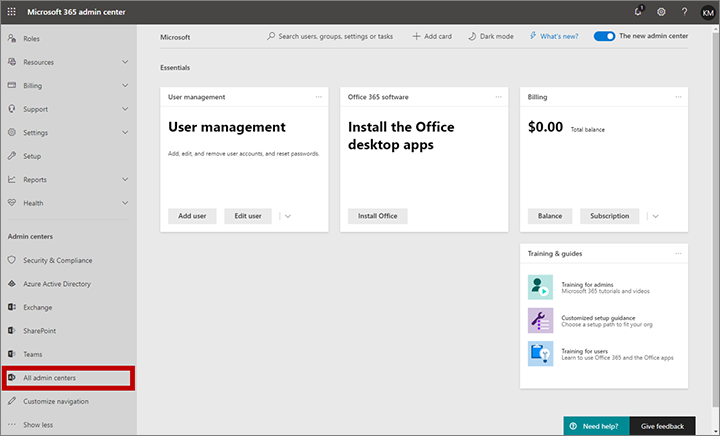Image resolution: width=720 pixels, height=436 pixels.
Task: Click the vertical page scrollbar
Action: (715, 219)
